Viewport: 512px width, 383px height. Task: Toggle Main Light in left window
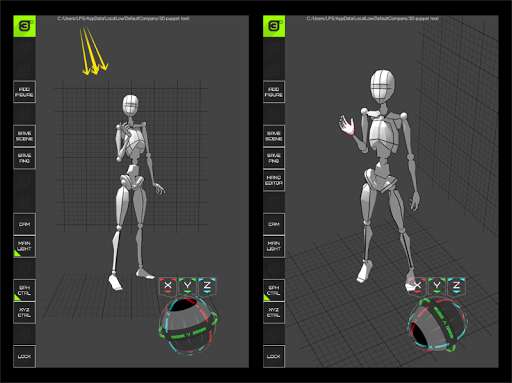(x=24, y=246)
